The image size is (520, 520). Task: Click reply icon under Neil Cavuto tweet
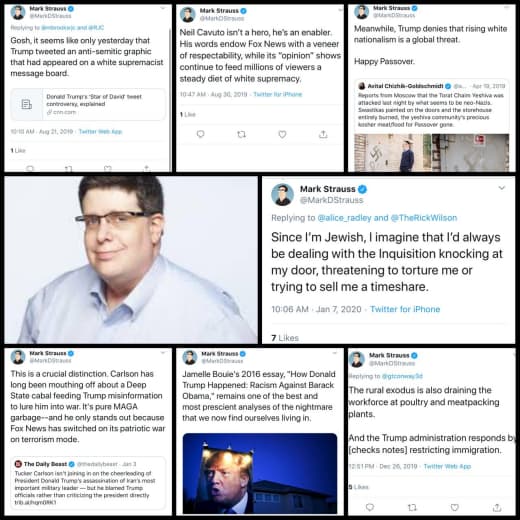point(200,134)
